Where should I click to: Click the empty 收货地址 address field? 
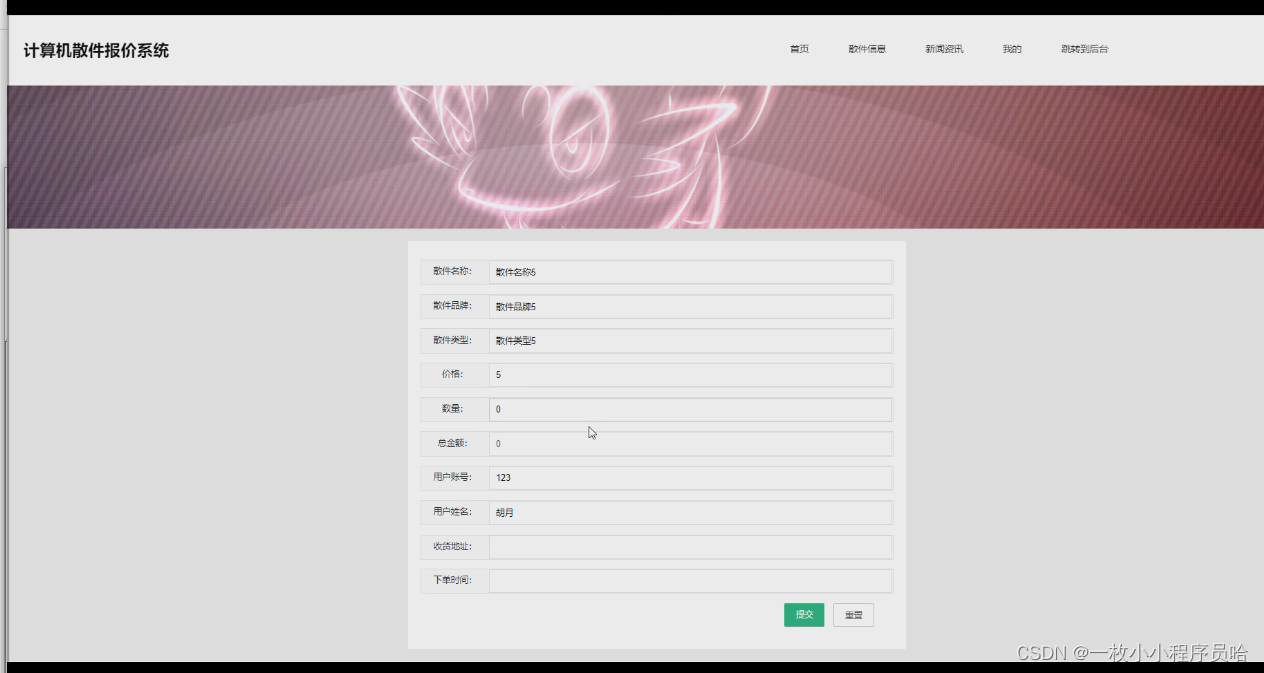690,547
